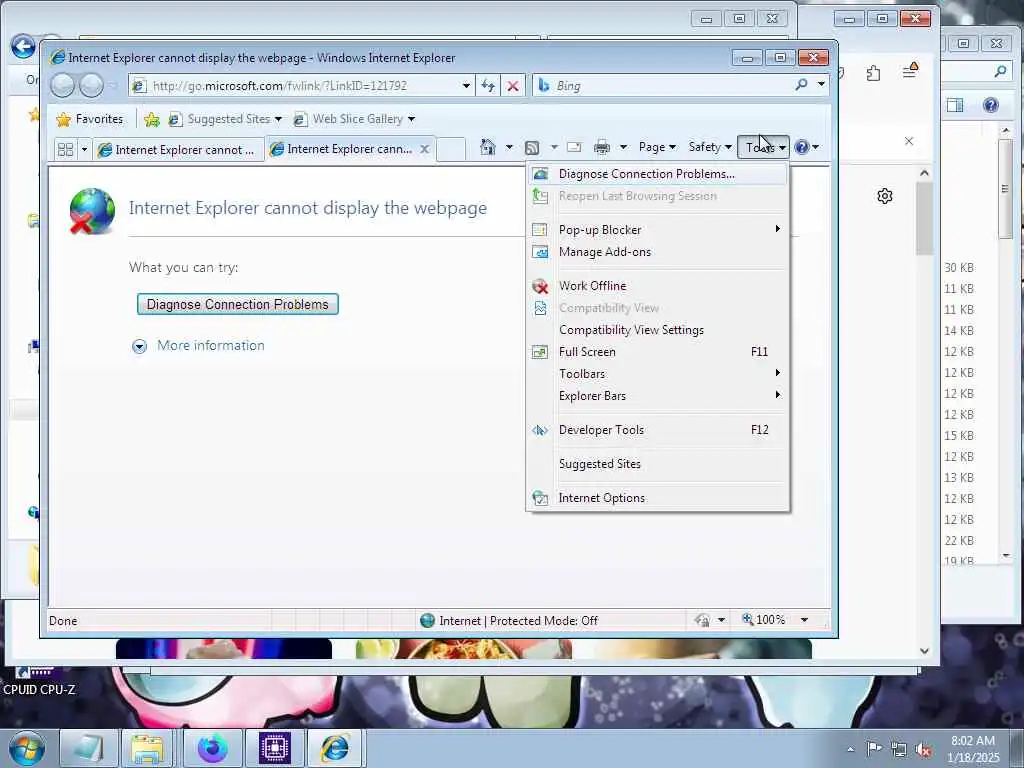Screen dimensions: 1024x768
Task: Click help question icon in background Explorer window
Action: (x=991, y=105)
